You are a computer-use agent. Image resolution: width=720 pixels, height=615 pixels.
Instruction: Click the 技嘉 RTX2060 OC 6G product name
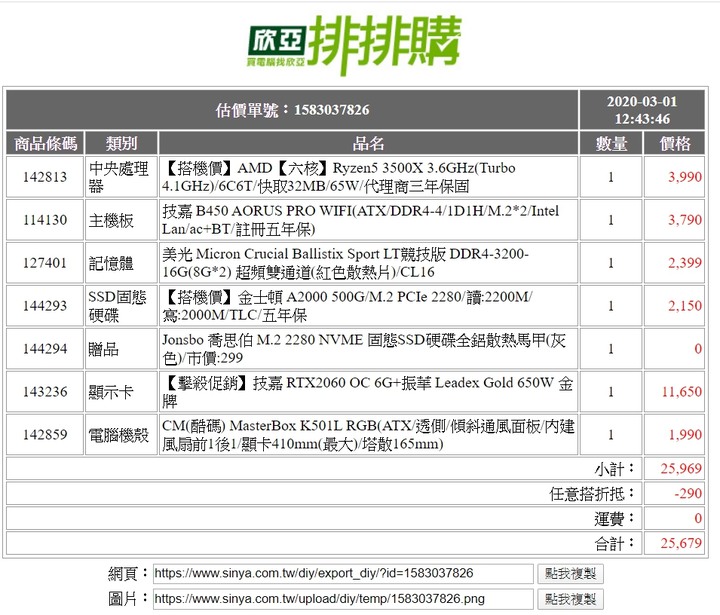(x=368, y=392)
